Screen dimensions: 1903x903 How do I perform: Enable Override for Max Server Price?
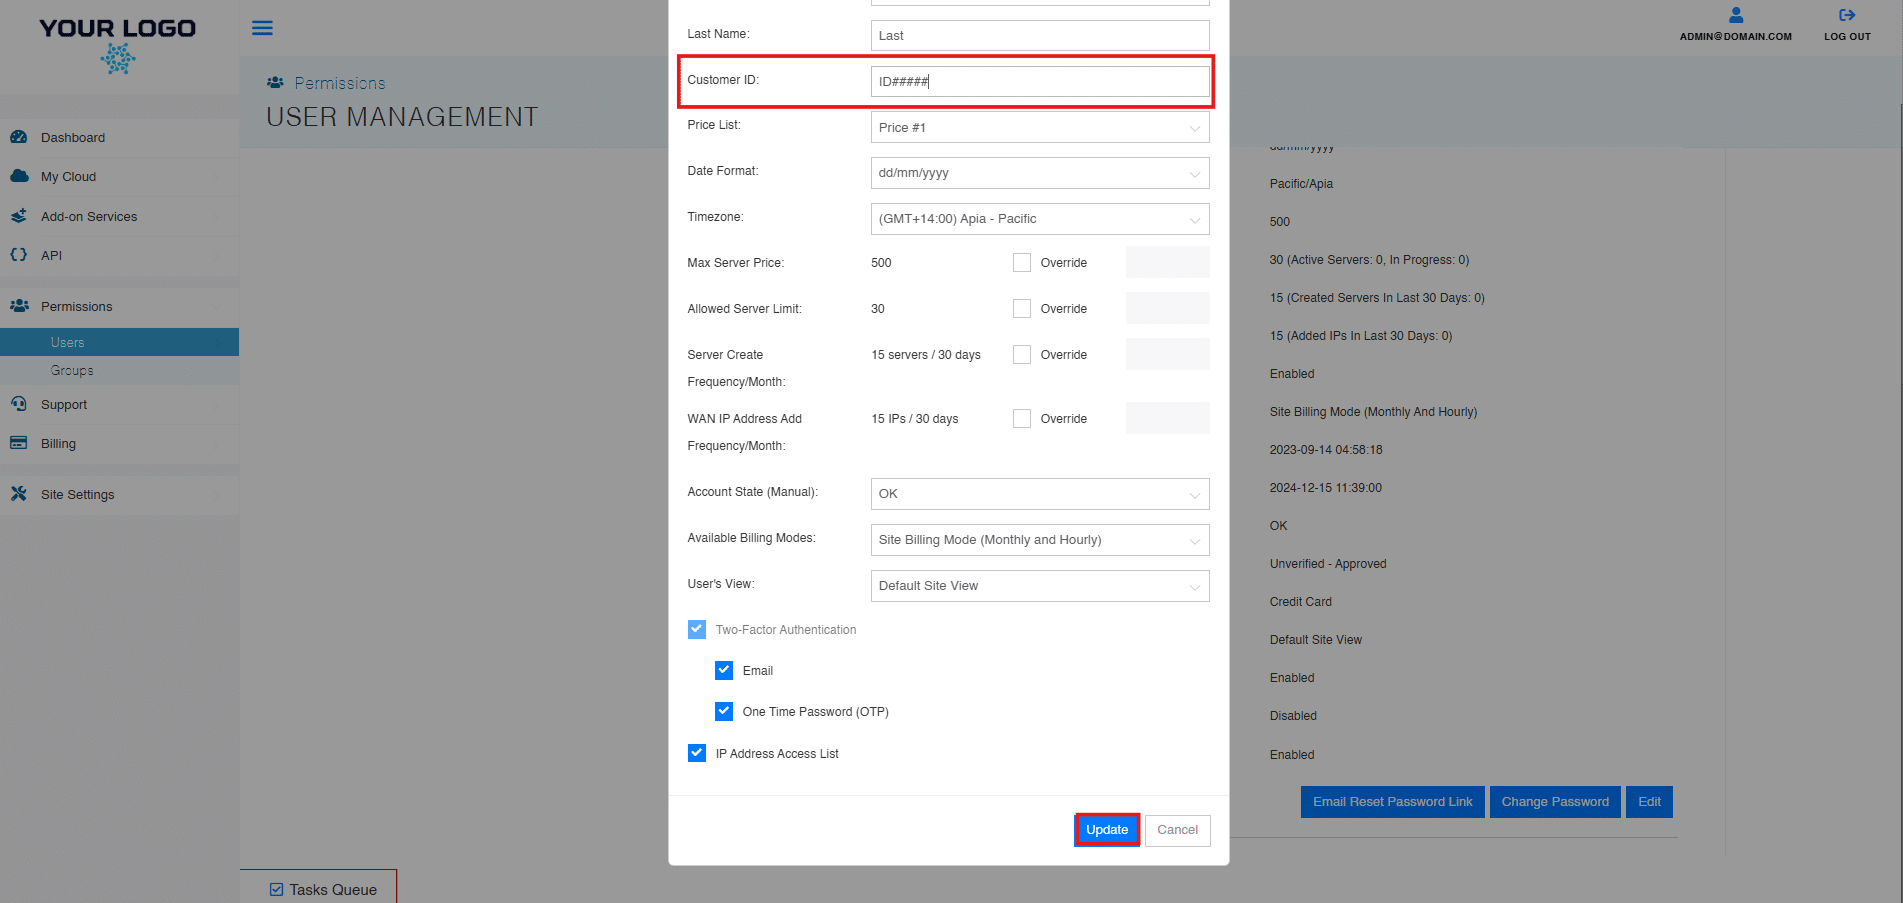1021,263
